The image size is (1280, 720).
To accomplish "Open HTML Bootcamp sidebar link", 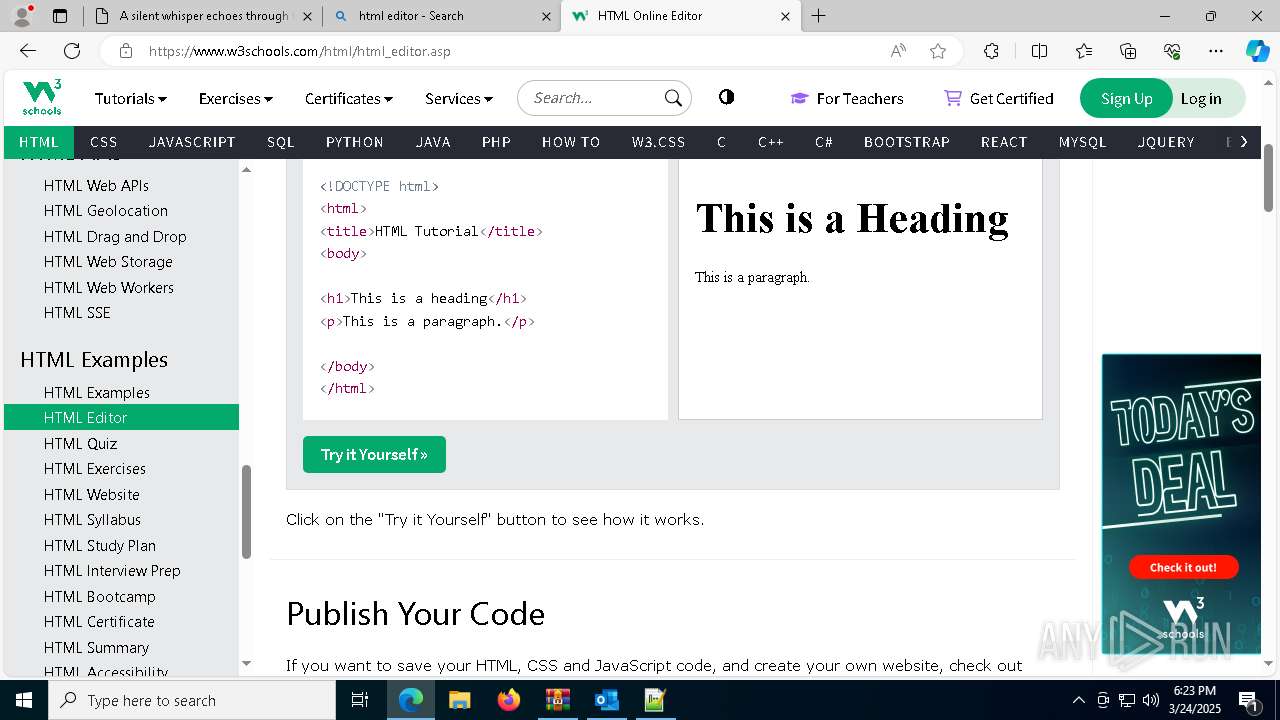I will coord(100,596).
